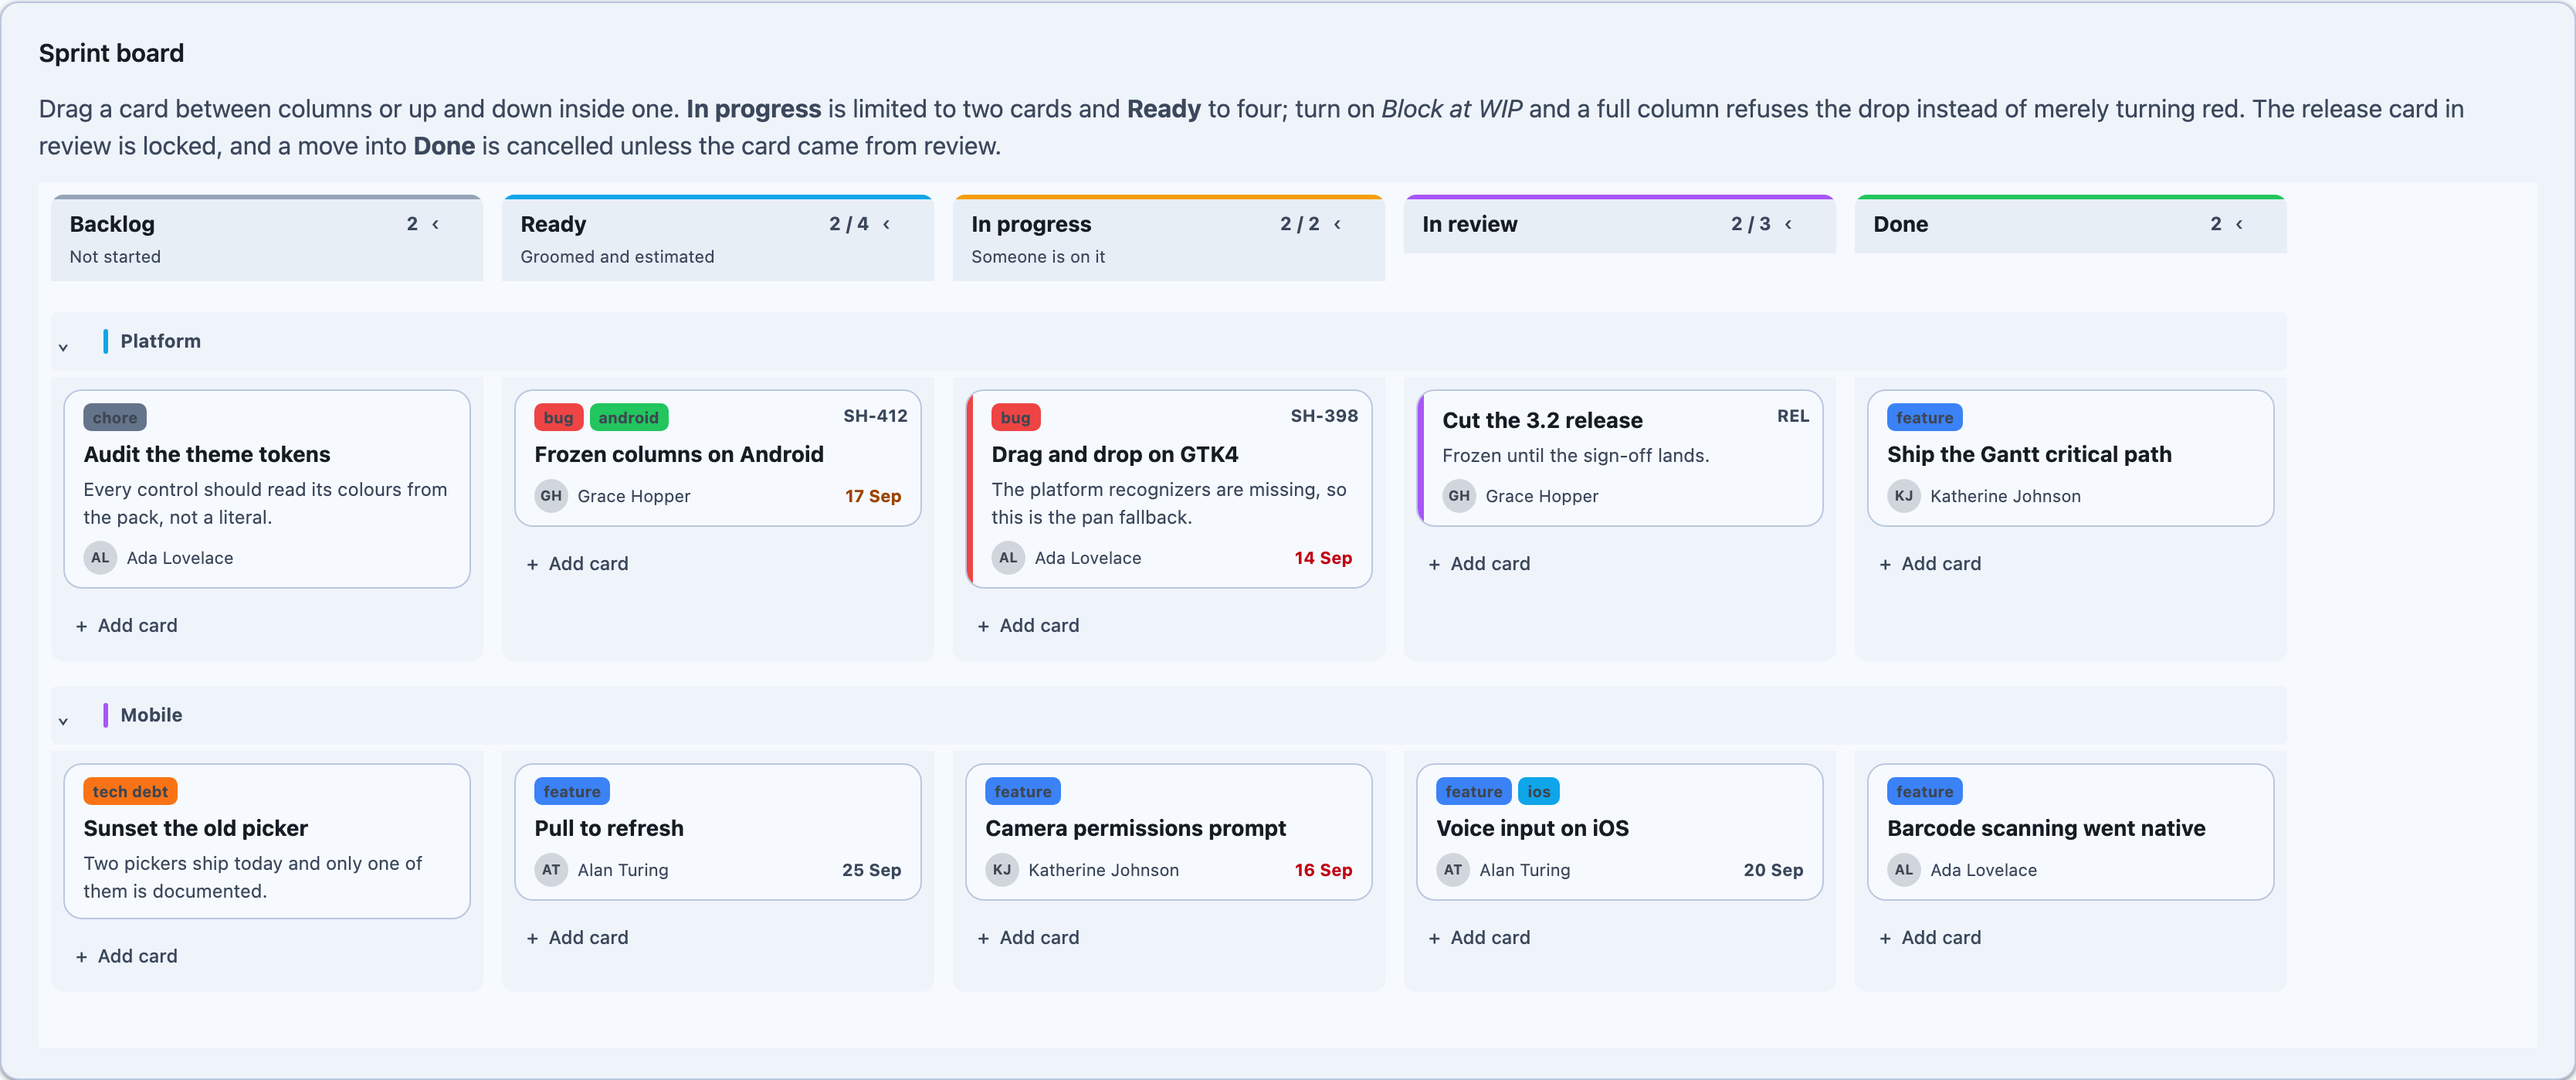2576x1080 pixels.
Task: Click the chore tag on Audit card
Action: (115, 417)
